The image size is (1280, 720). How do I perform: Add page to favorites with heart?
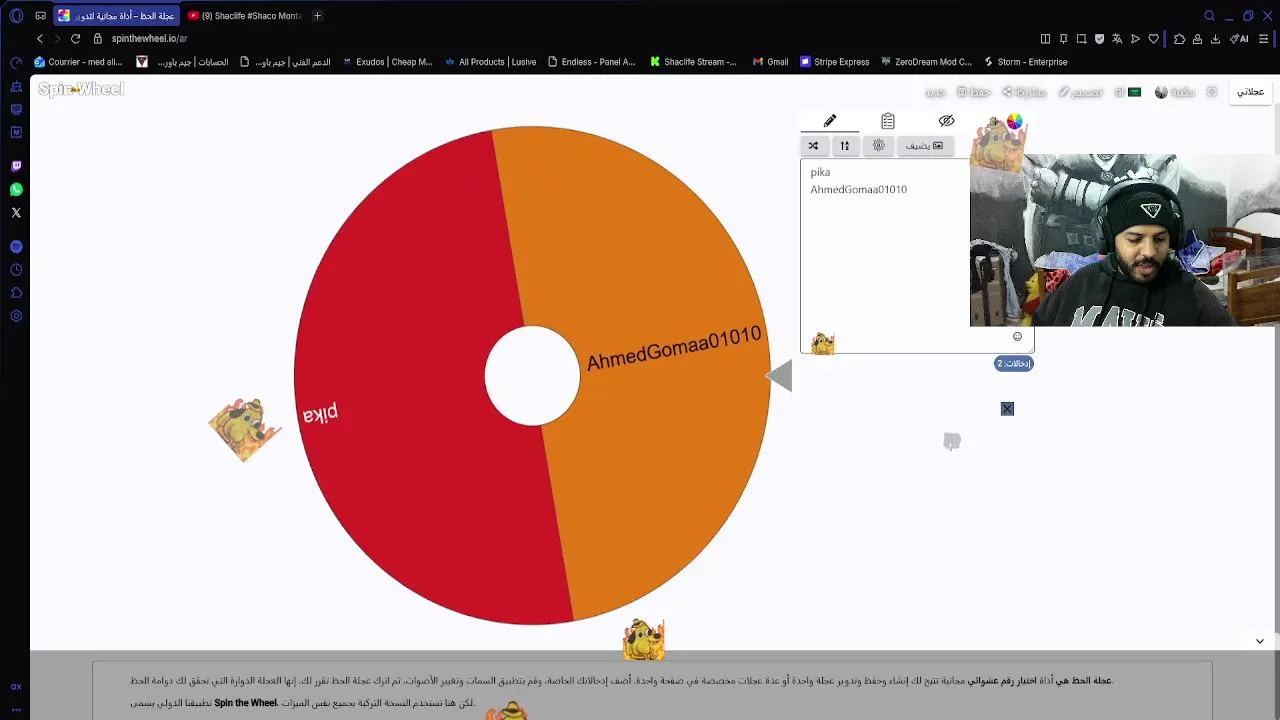tap(1153, 39)
